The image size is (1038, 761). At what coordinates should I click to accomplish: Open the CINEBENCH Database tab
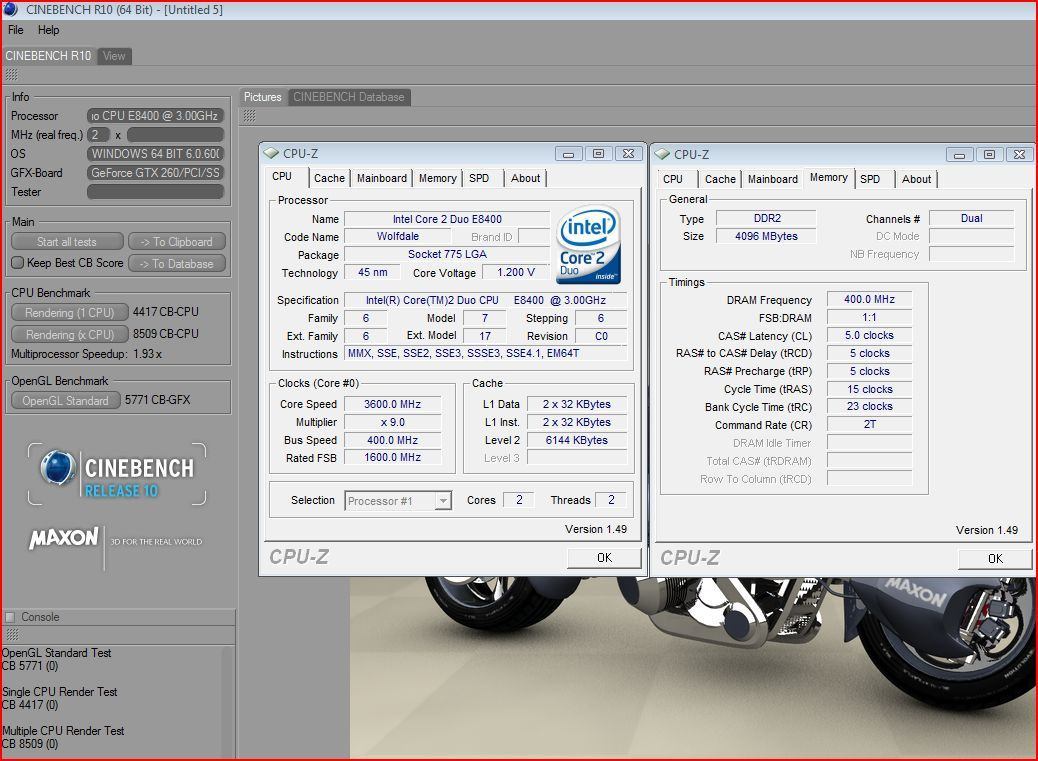[348, 97]
